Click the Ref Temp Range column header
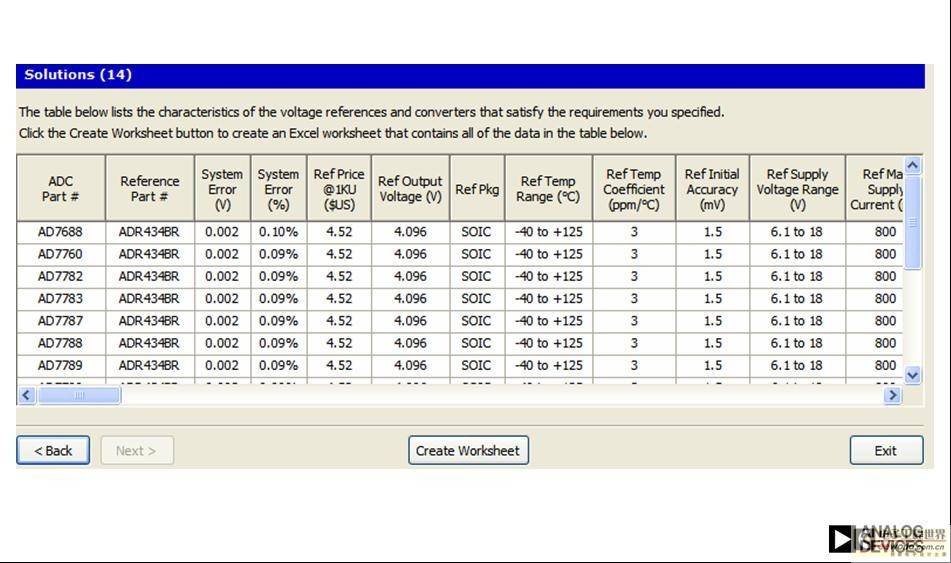951x563 pixels. coord(548,188)
